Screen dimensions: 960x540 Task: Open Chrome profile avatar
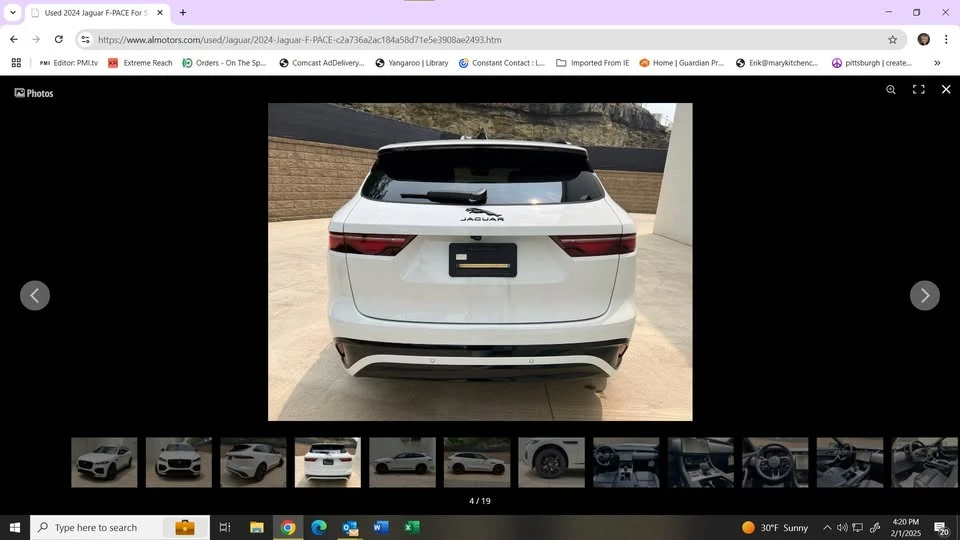(x=923, y=40)
